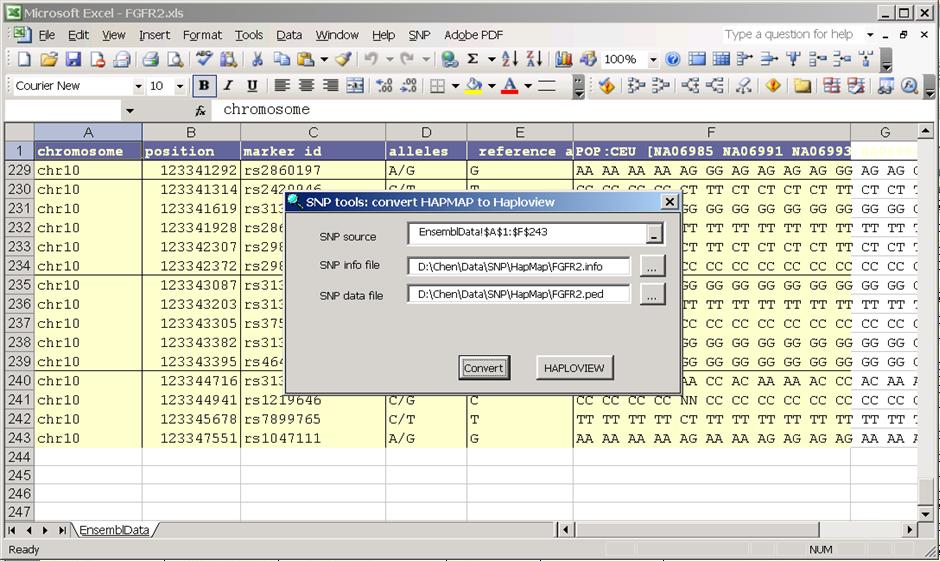Open the Courier New font dropdown
The width and height of the screenshot is (940, 561).
click(x=138, y=86)
